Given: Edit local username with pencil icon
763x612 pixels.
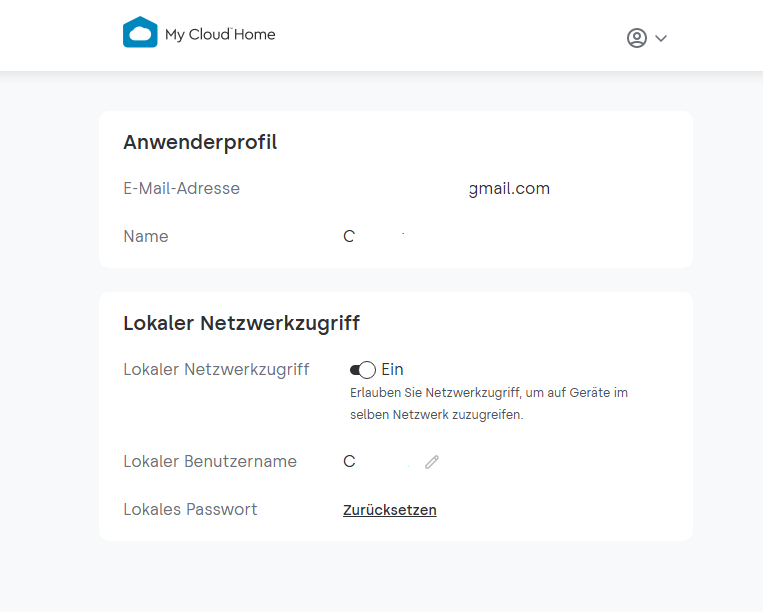Looking at the screenshot, I should pos(432,462).
